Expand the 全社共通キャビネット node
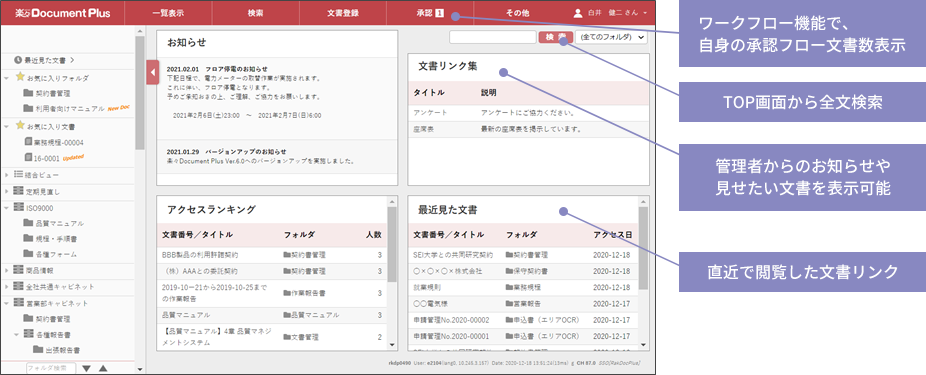The width and height of the screenshot is (926, 375). pos(6,286)
